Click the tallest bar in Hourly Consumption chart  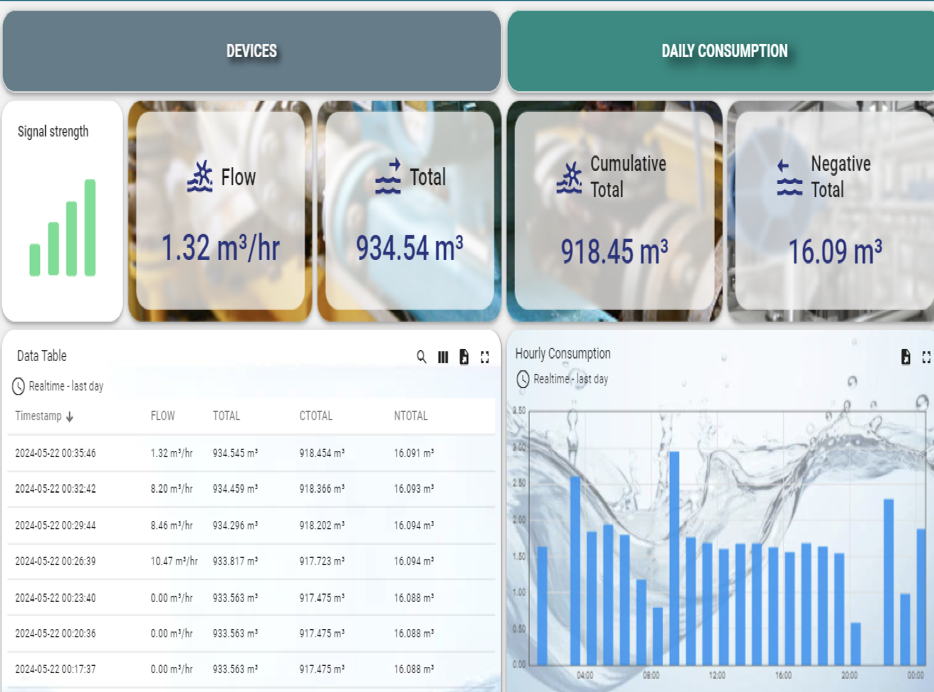[x=674, y=558]
